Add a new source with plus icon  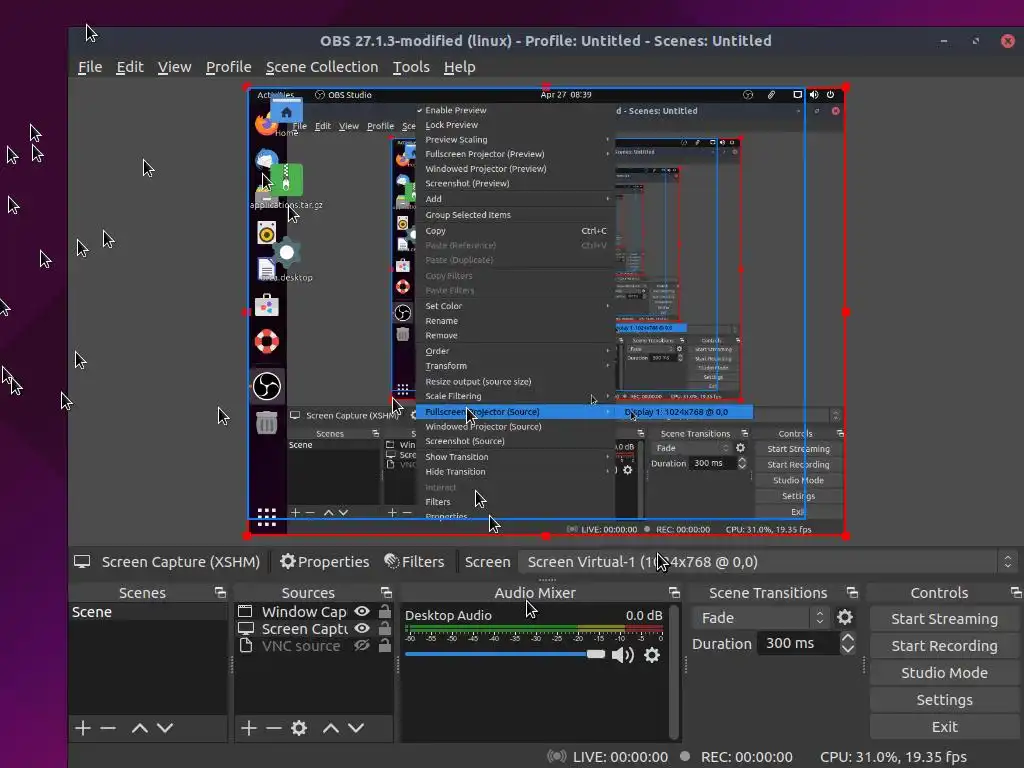tap(249, 728)
